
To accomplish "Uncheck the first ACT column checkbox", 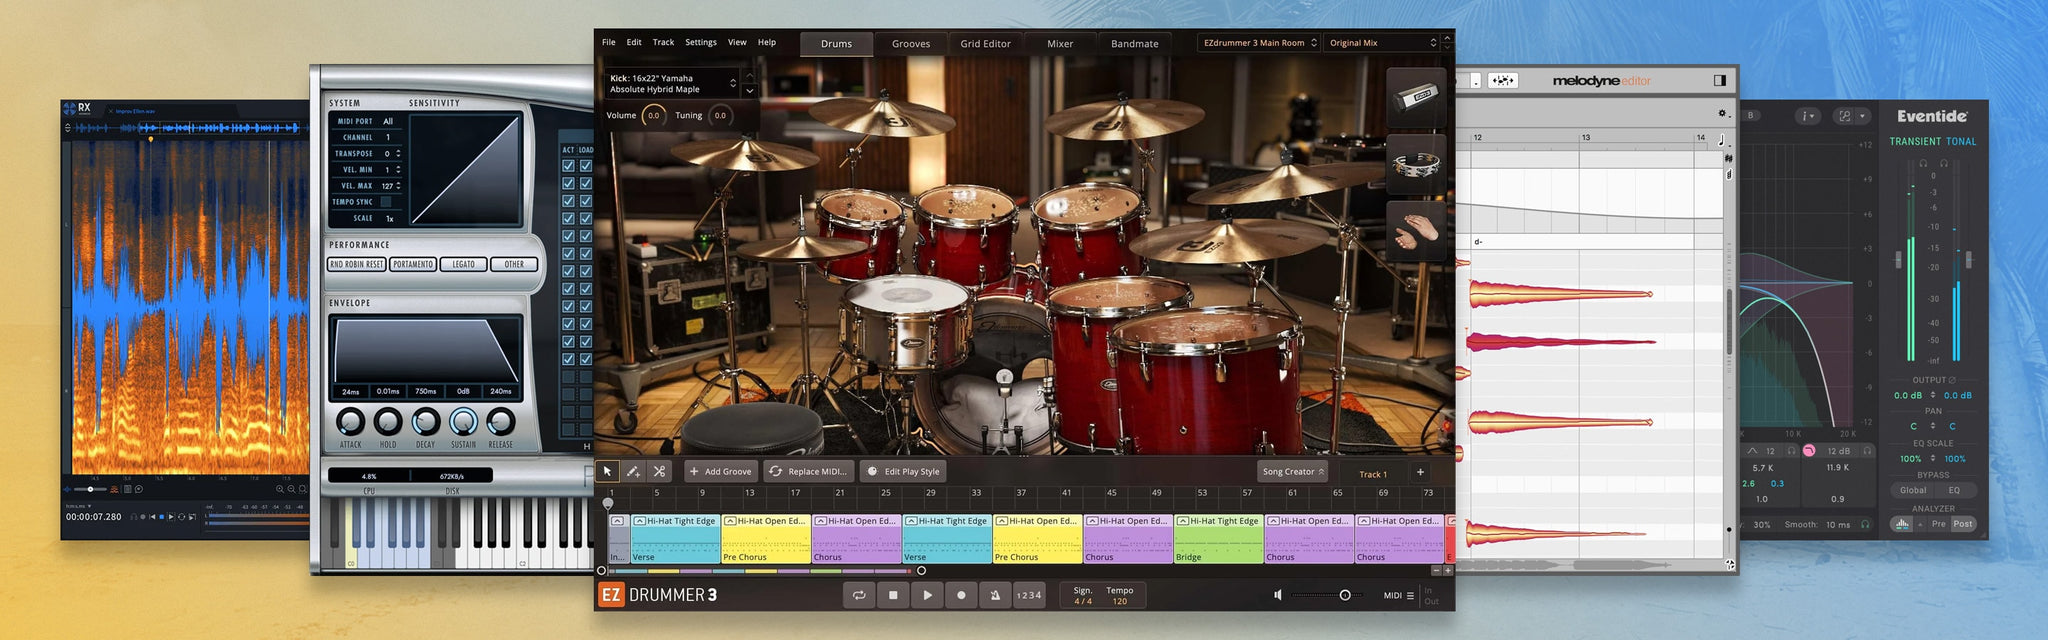I will point(568,166).
